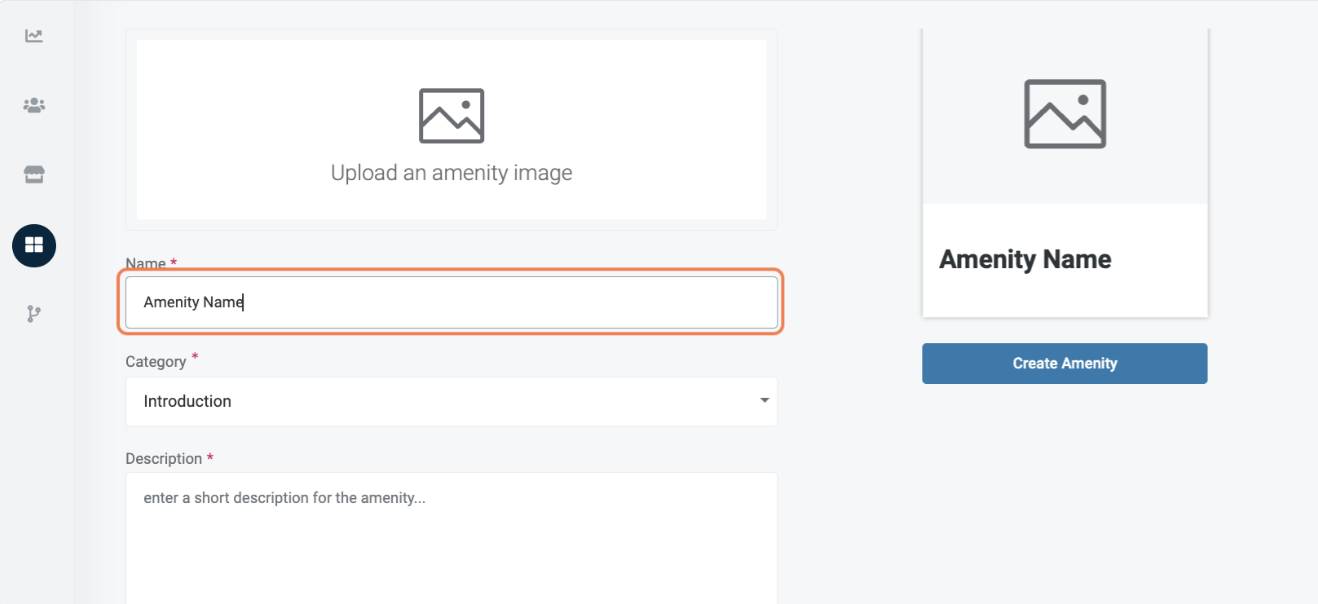Click the Description field label
Viewport: 1318px width, 604px height.
(x=163, y=459)
